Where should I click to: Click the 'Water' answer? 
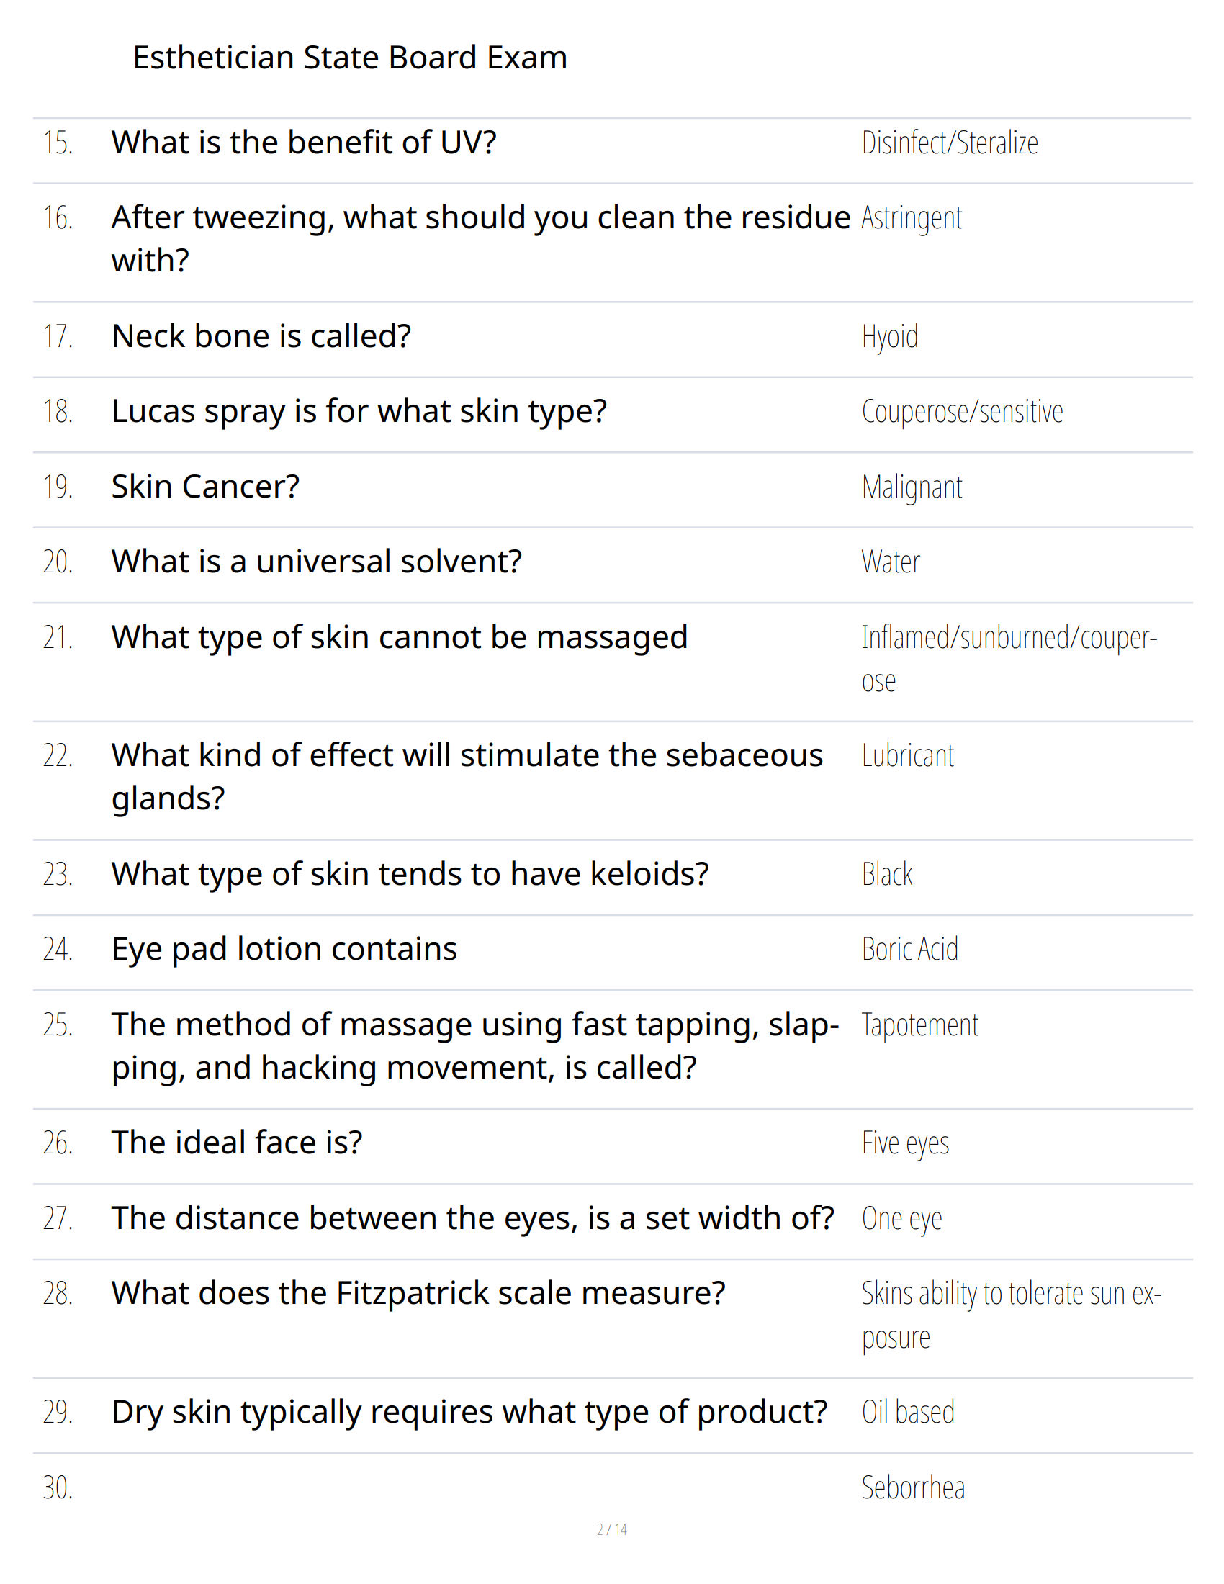[x=891, y=562]
